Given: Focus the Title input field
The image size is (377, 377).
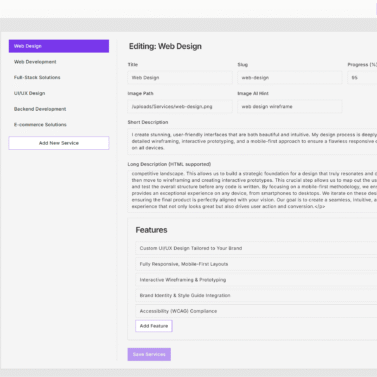Looking at the screenshot, I should click(x=180, y=77).
